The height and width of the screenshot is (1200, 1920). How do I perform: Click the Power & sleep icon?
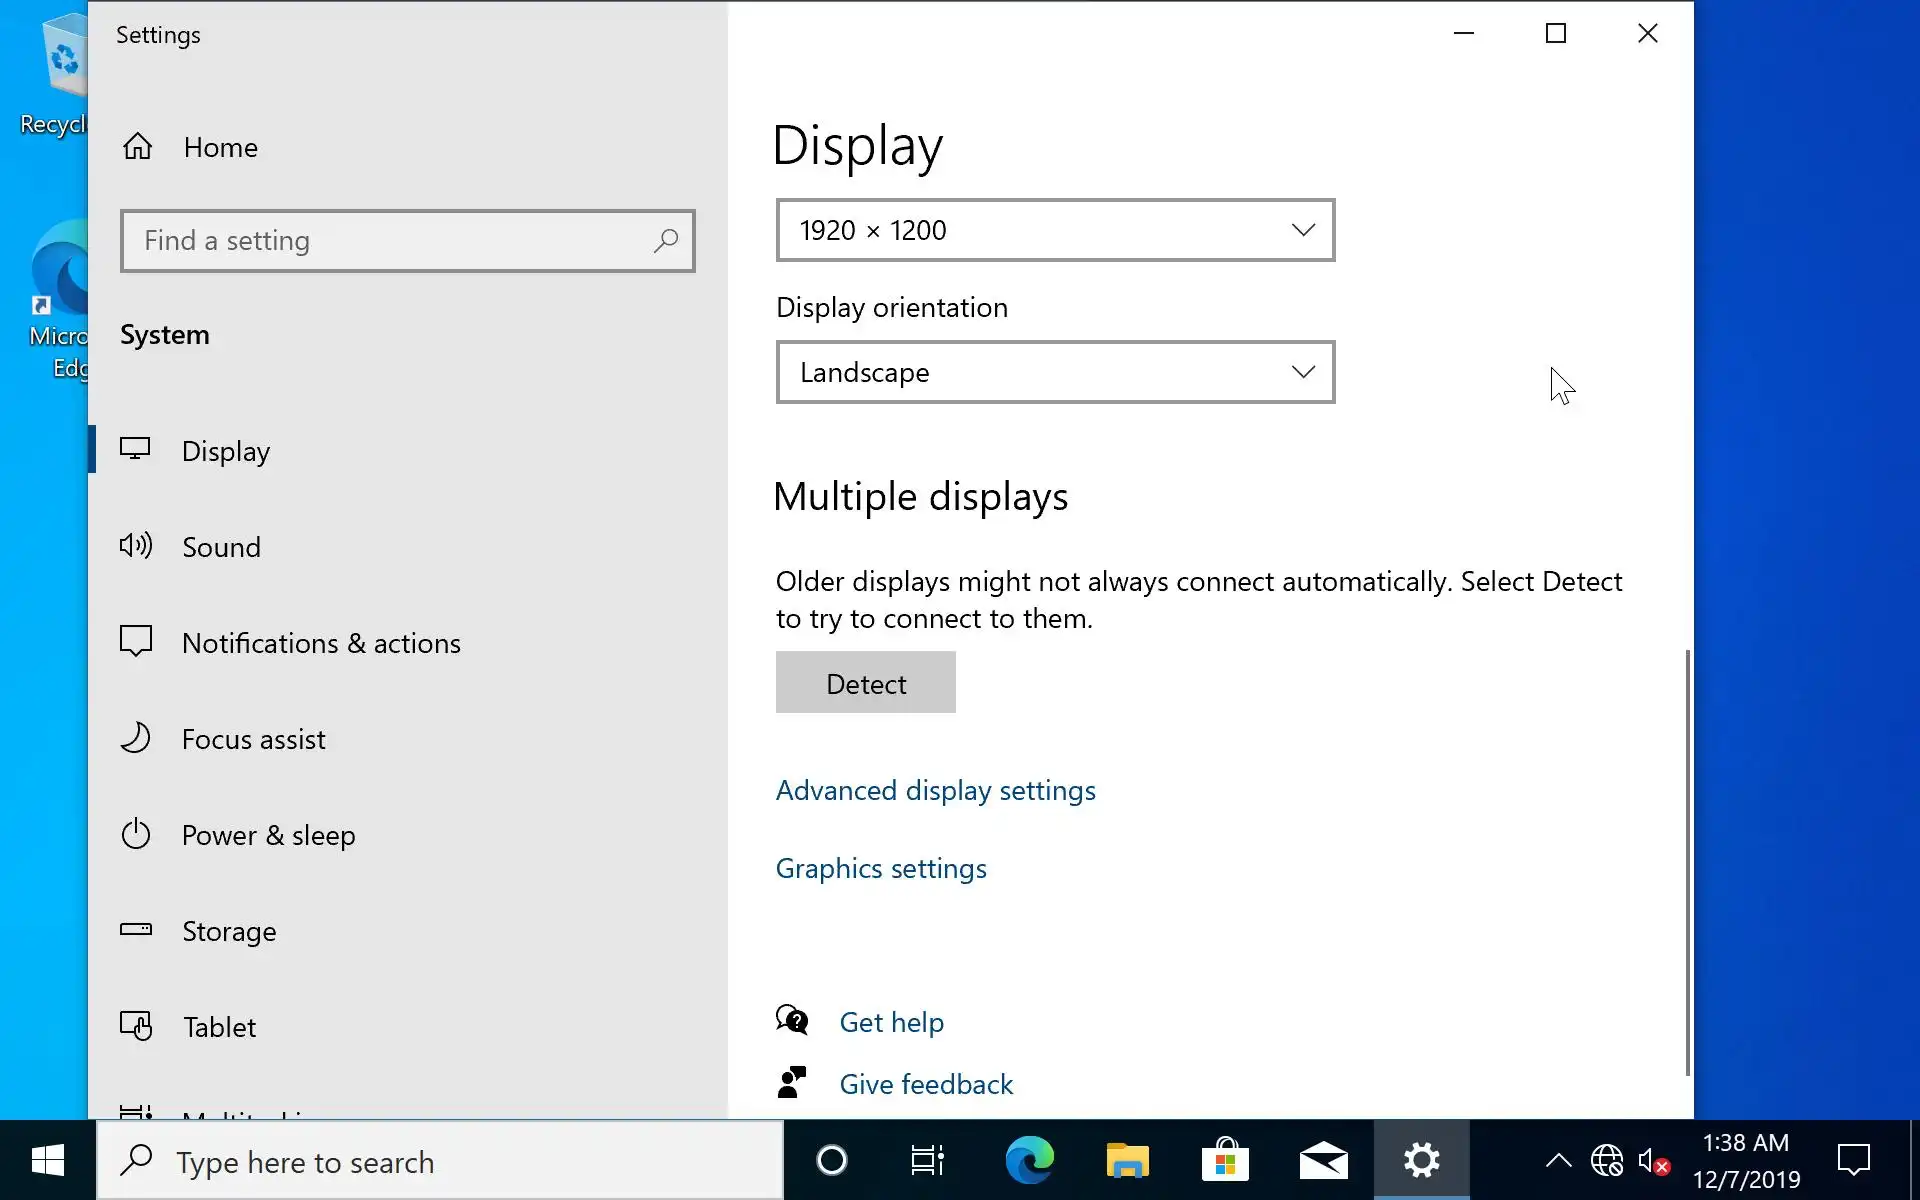point(136,834)
